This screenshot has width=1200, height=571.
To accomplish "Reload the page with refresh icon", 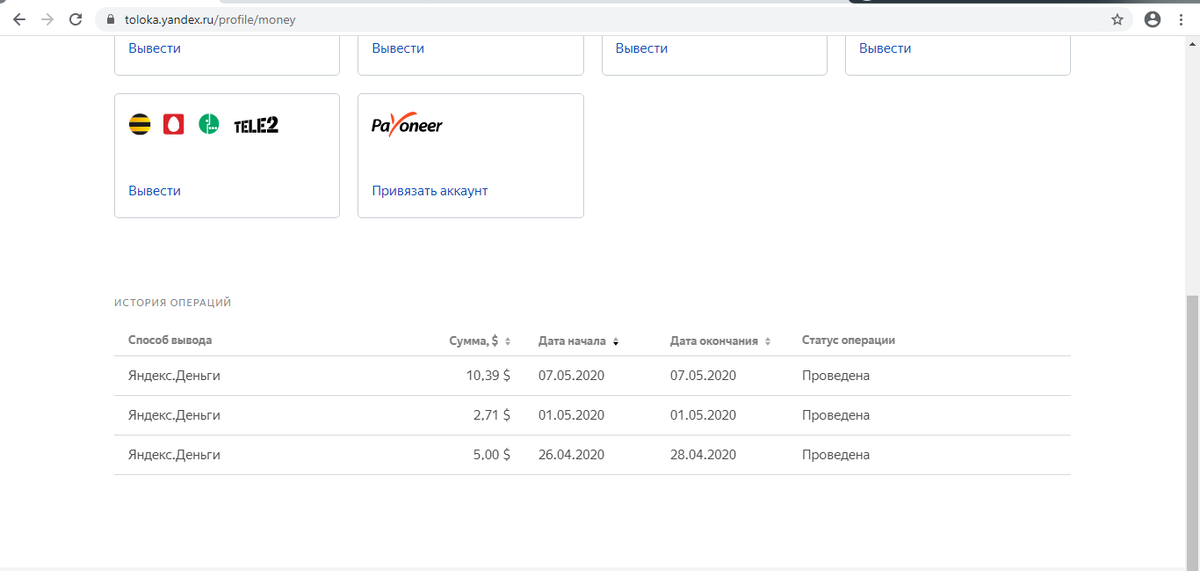I will pos(76,19).
